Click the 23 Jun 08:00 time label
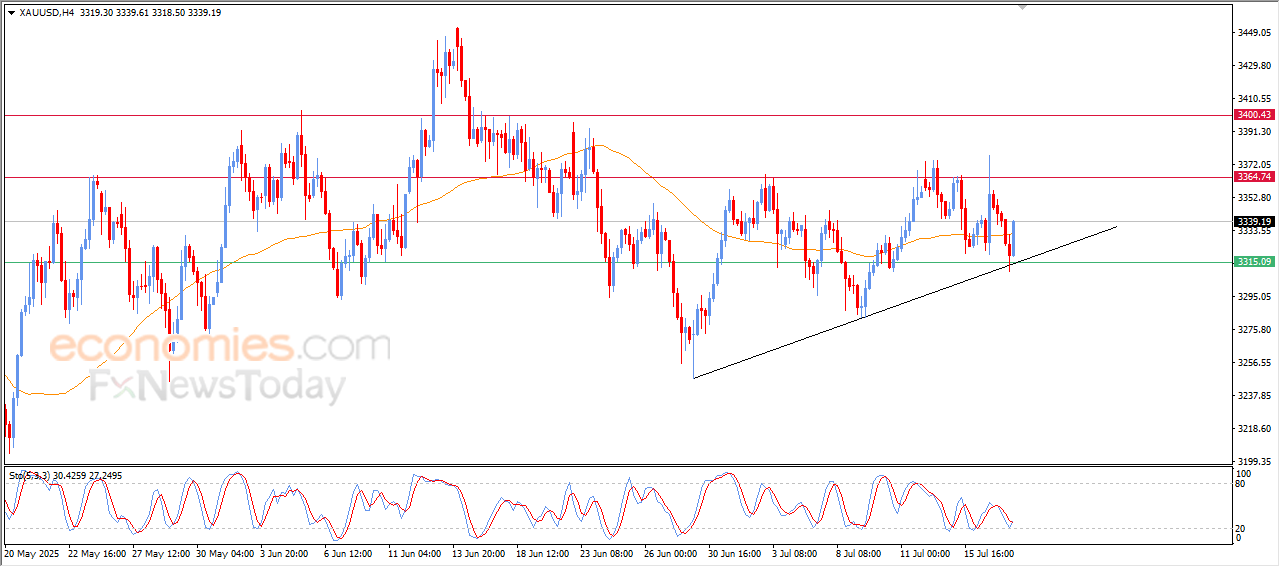The height and width of the screenshot is (567, 1280). pyautogui.click(x=609, y=552)
